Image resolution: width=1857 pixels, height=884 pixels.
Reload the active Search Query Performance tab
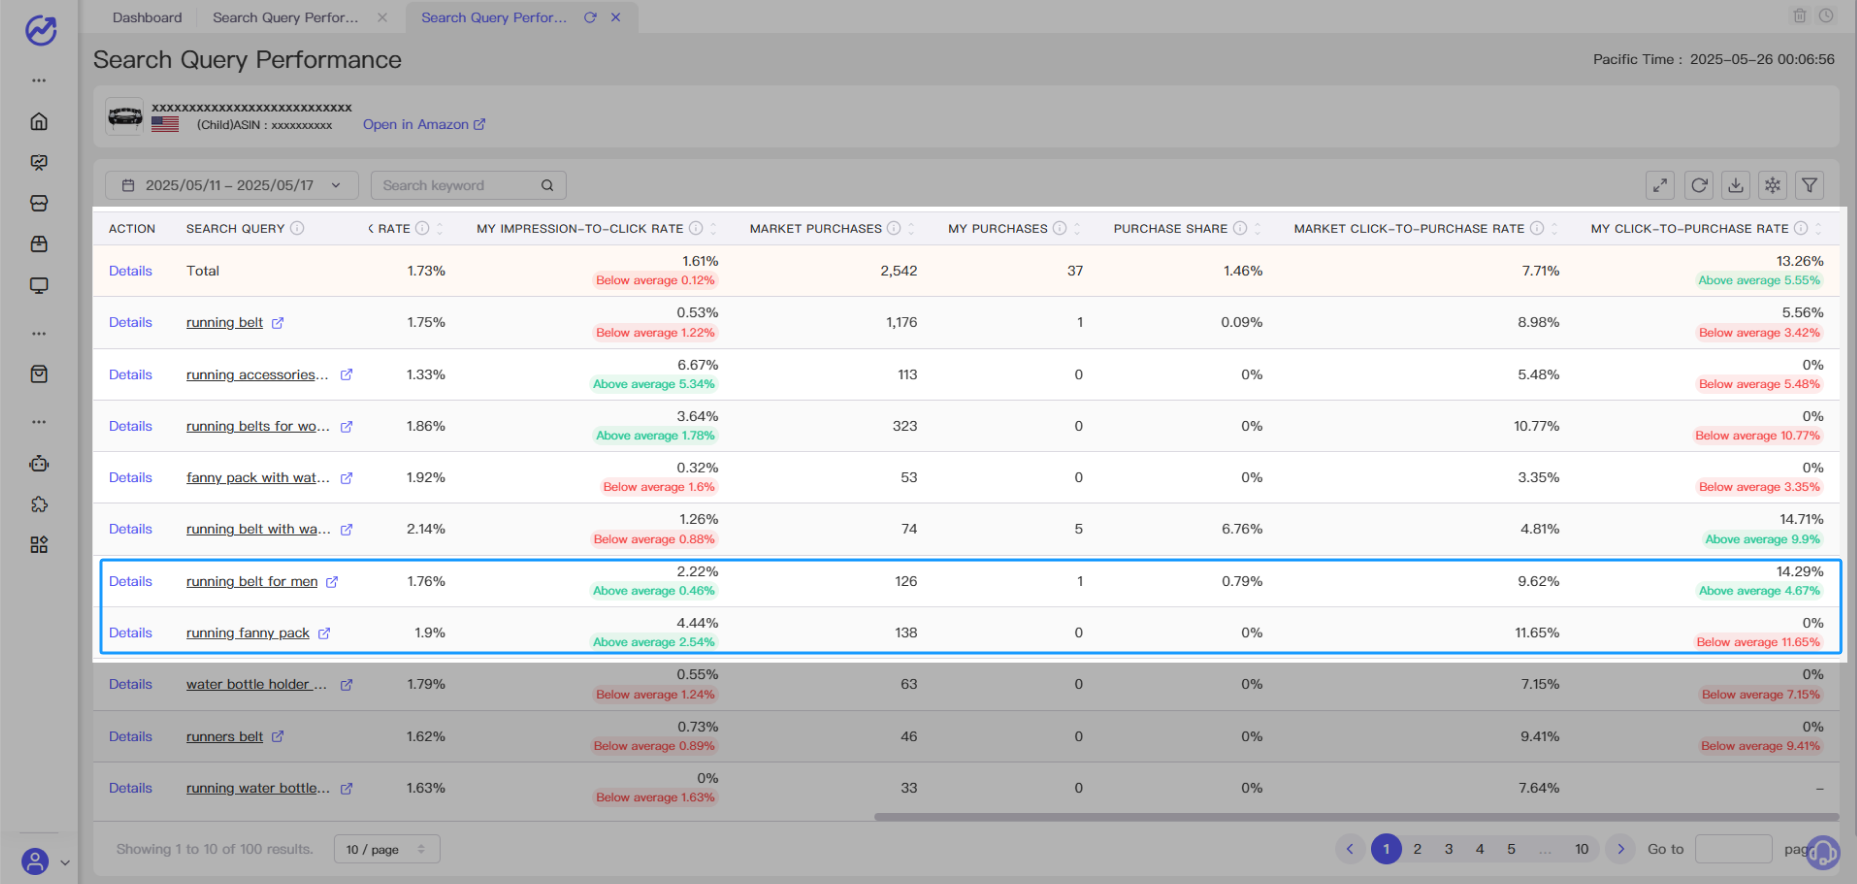pyautogui.click(x=590, y=17)
